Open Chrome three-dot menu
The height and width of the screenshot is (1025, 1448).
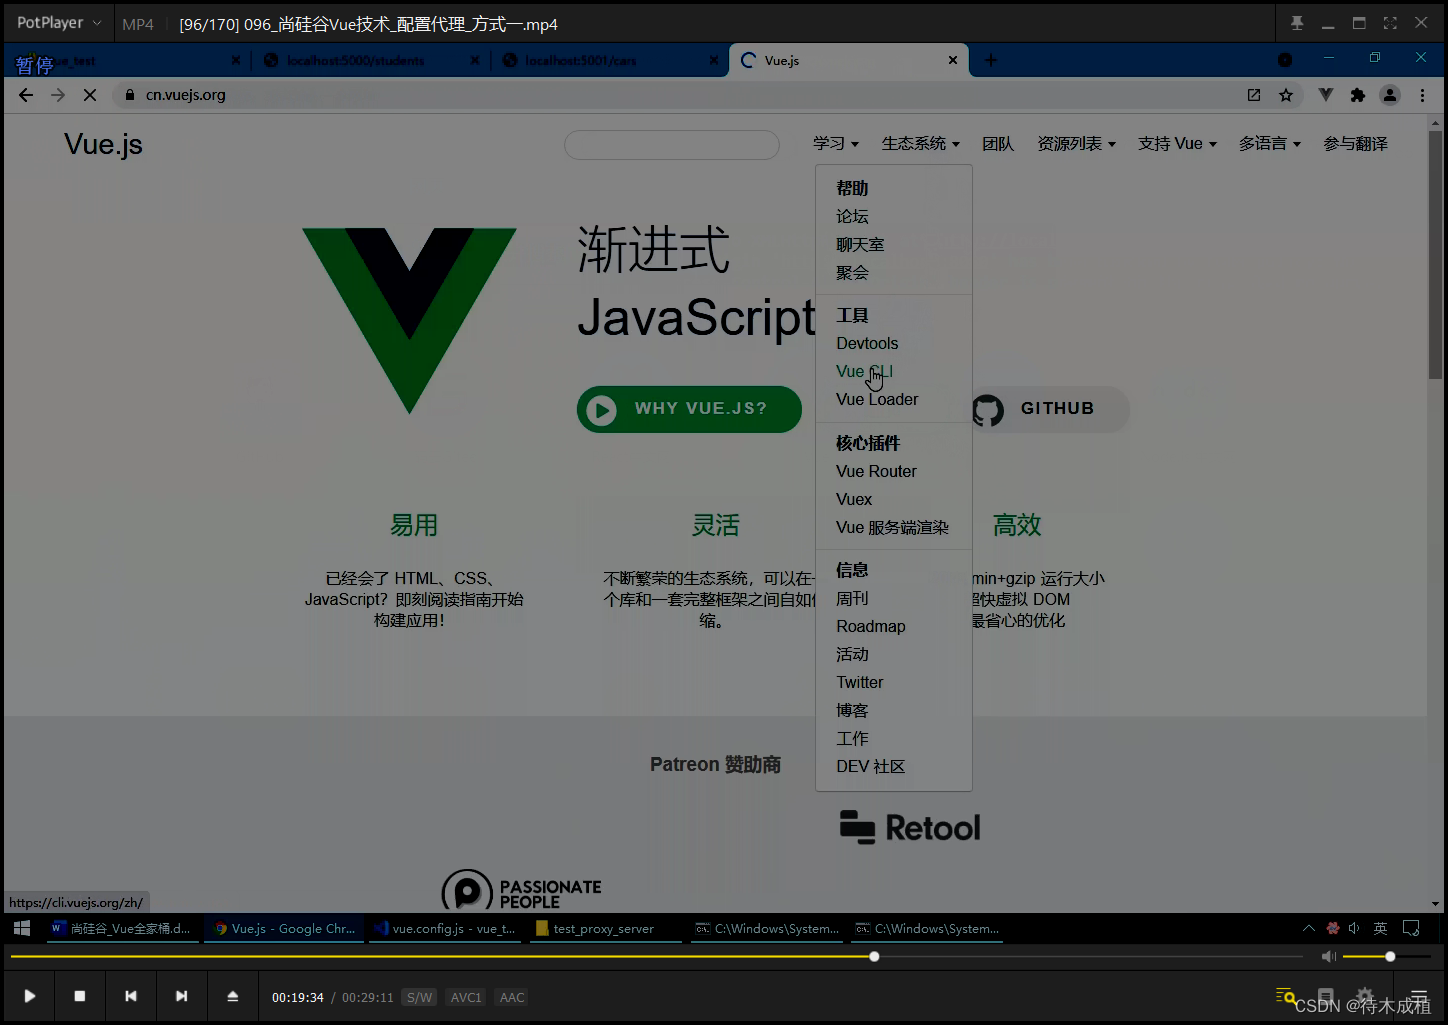coord(1422,95)
